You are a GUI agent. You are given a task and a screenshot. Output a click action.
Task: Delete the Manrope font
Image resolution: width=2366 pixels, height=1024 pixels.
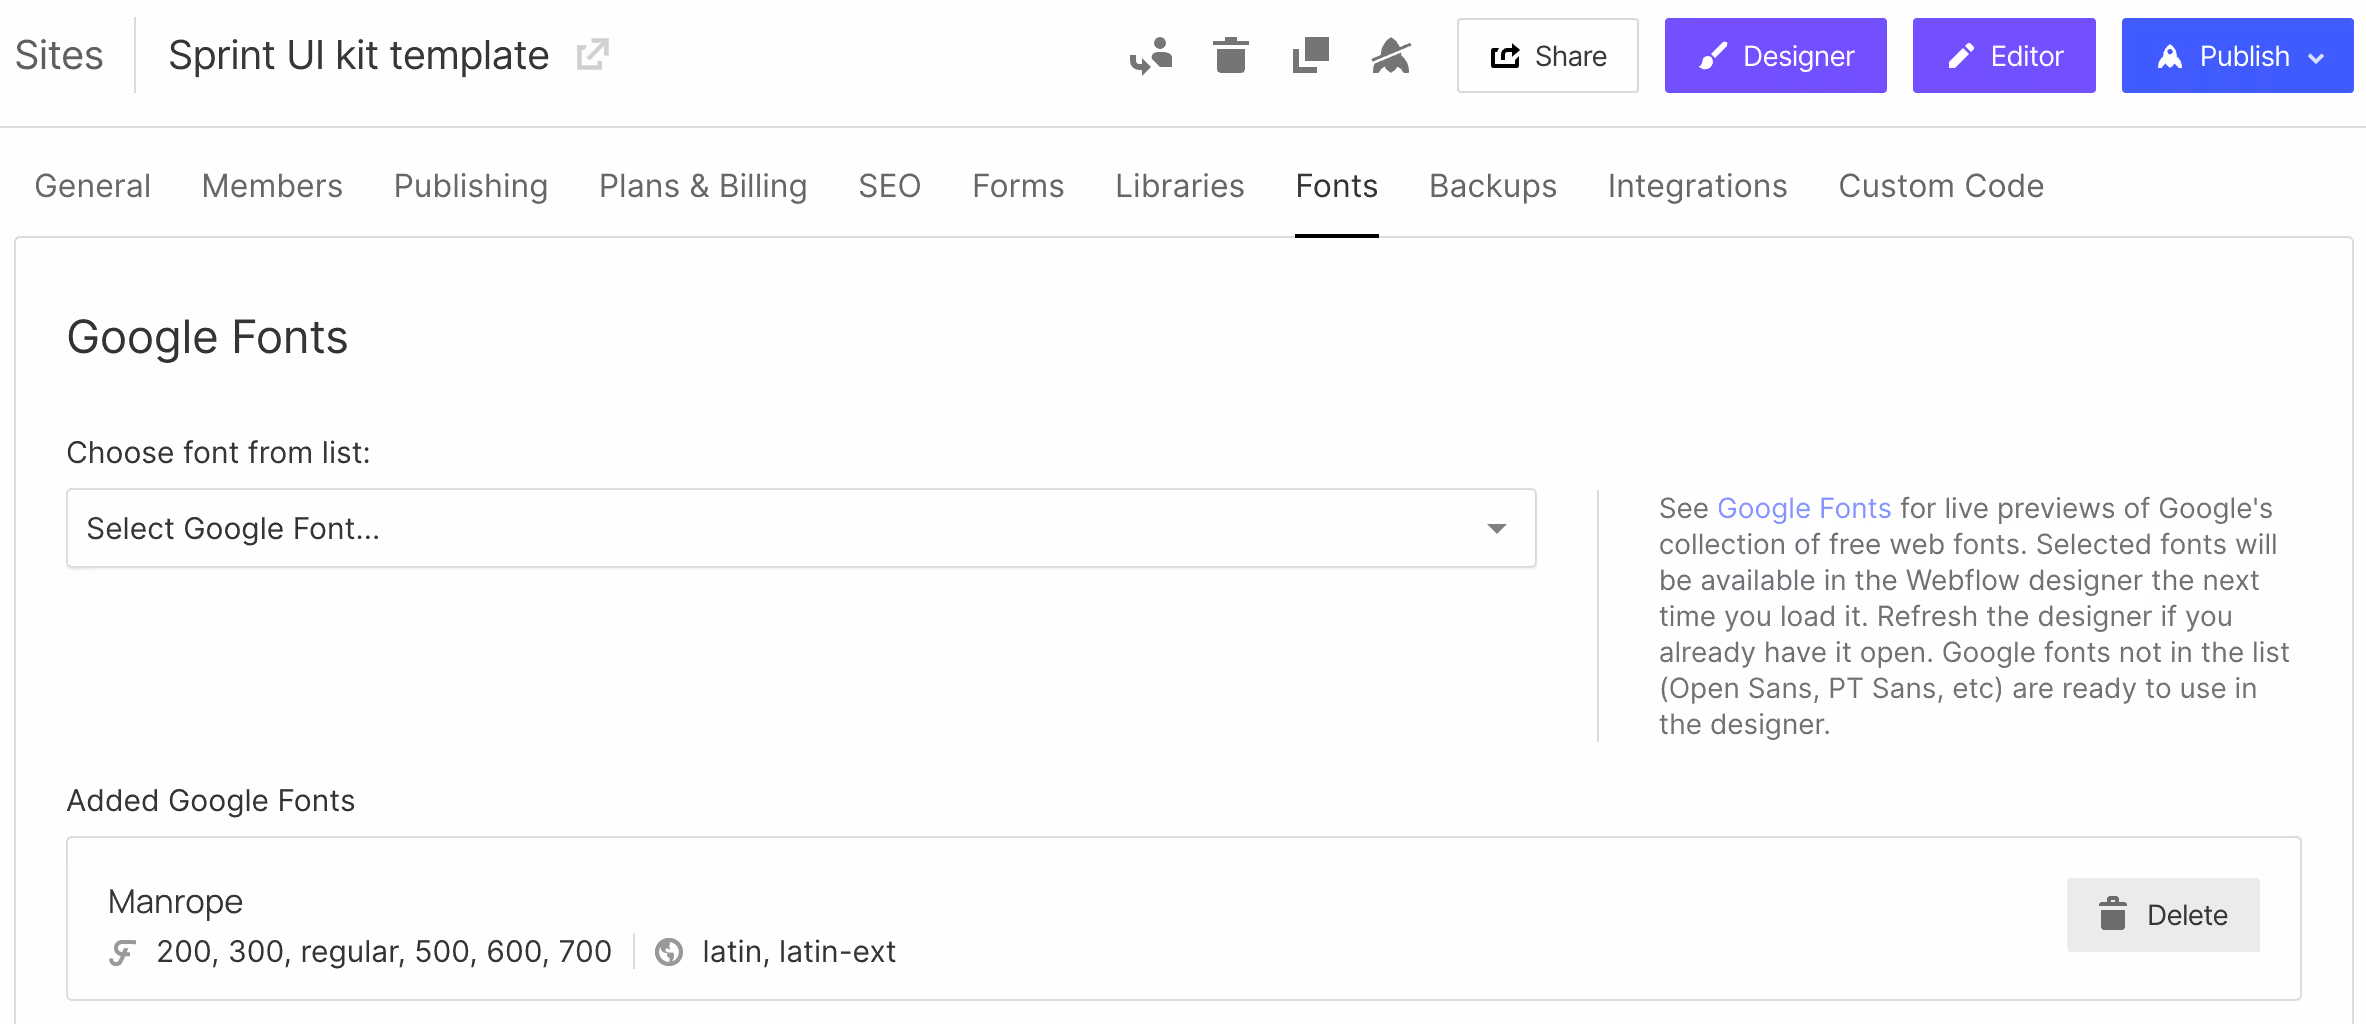(2163, 914)
